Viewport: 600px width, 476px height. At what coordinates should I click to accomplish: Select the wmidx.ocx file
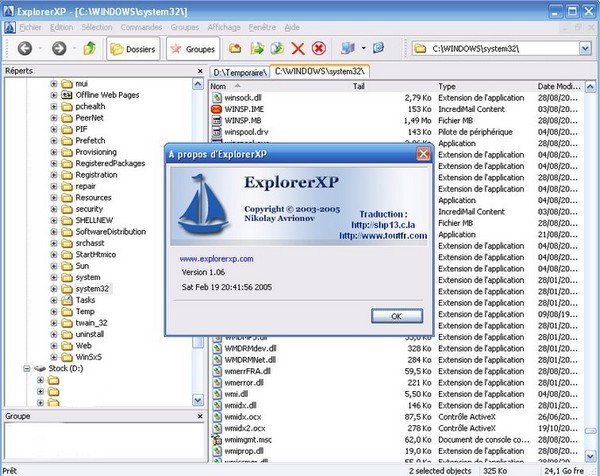[x=243, y=417]
